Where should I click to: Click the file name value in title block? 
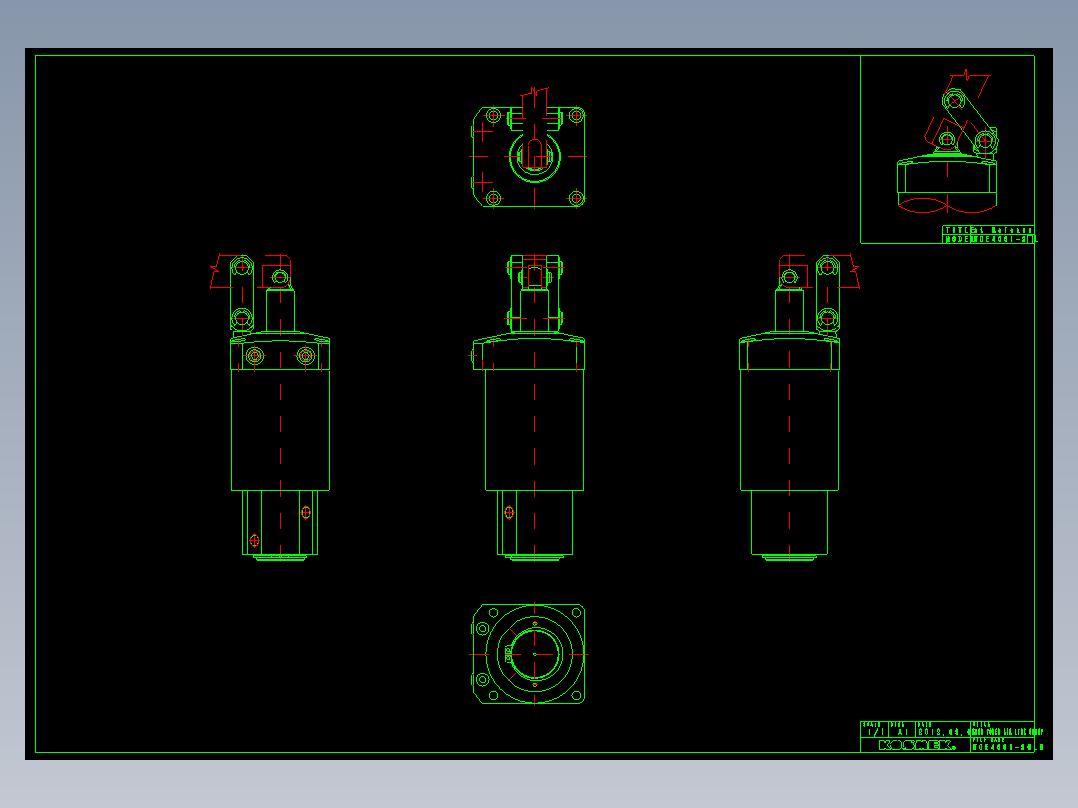pos(1007,747)
